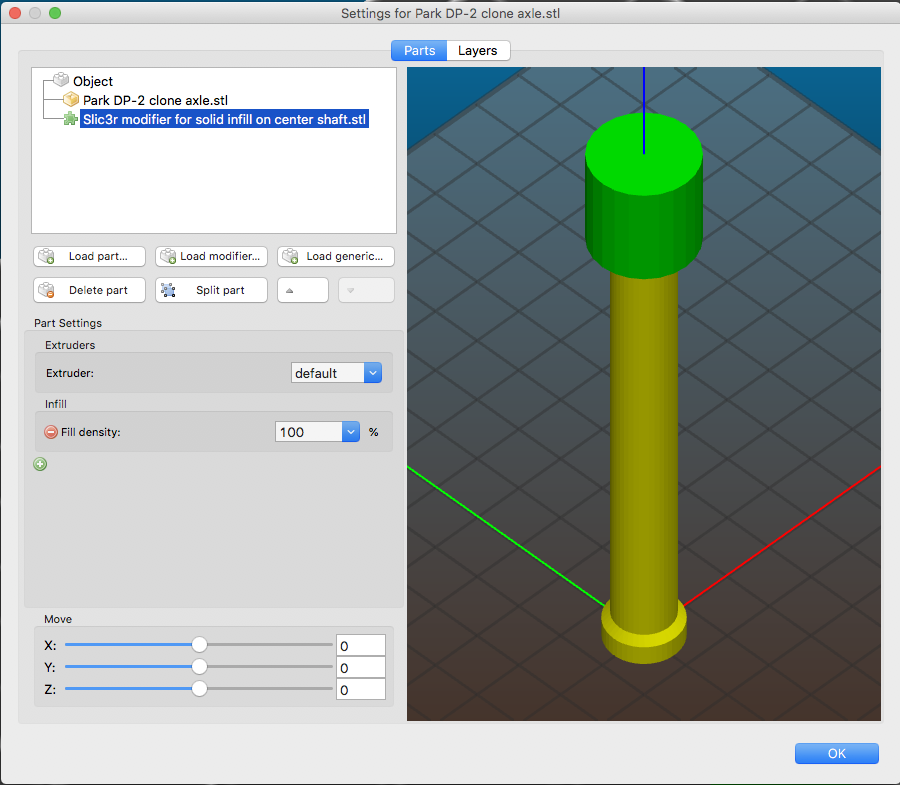Select Slic3r modifier for solid infill item
The image size is (900, 785).
point(225,119)
